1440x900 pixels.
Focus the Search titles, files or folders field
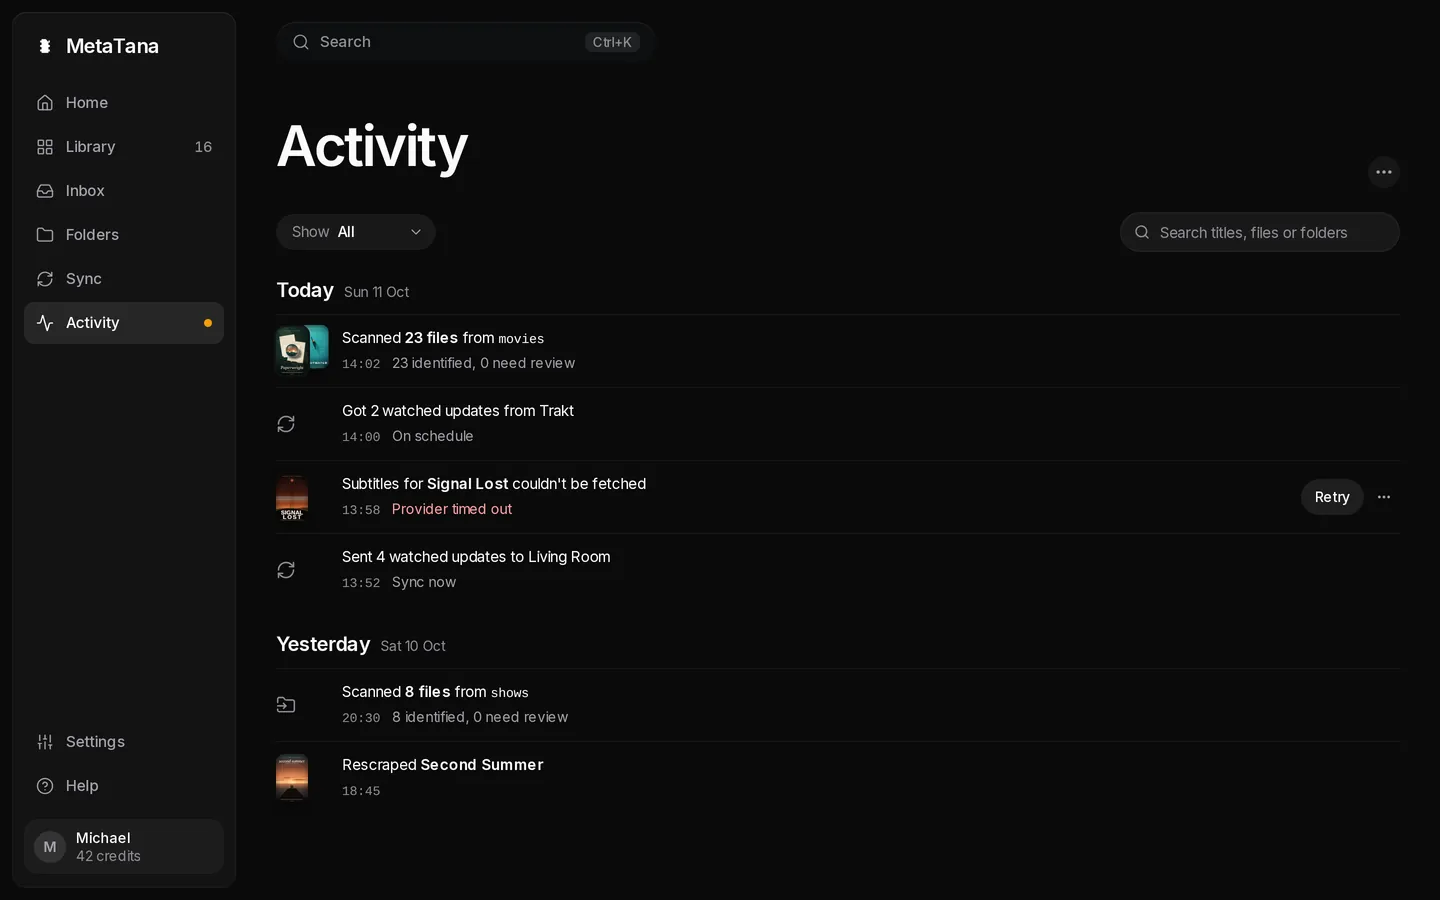tap(1260, 232)
